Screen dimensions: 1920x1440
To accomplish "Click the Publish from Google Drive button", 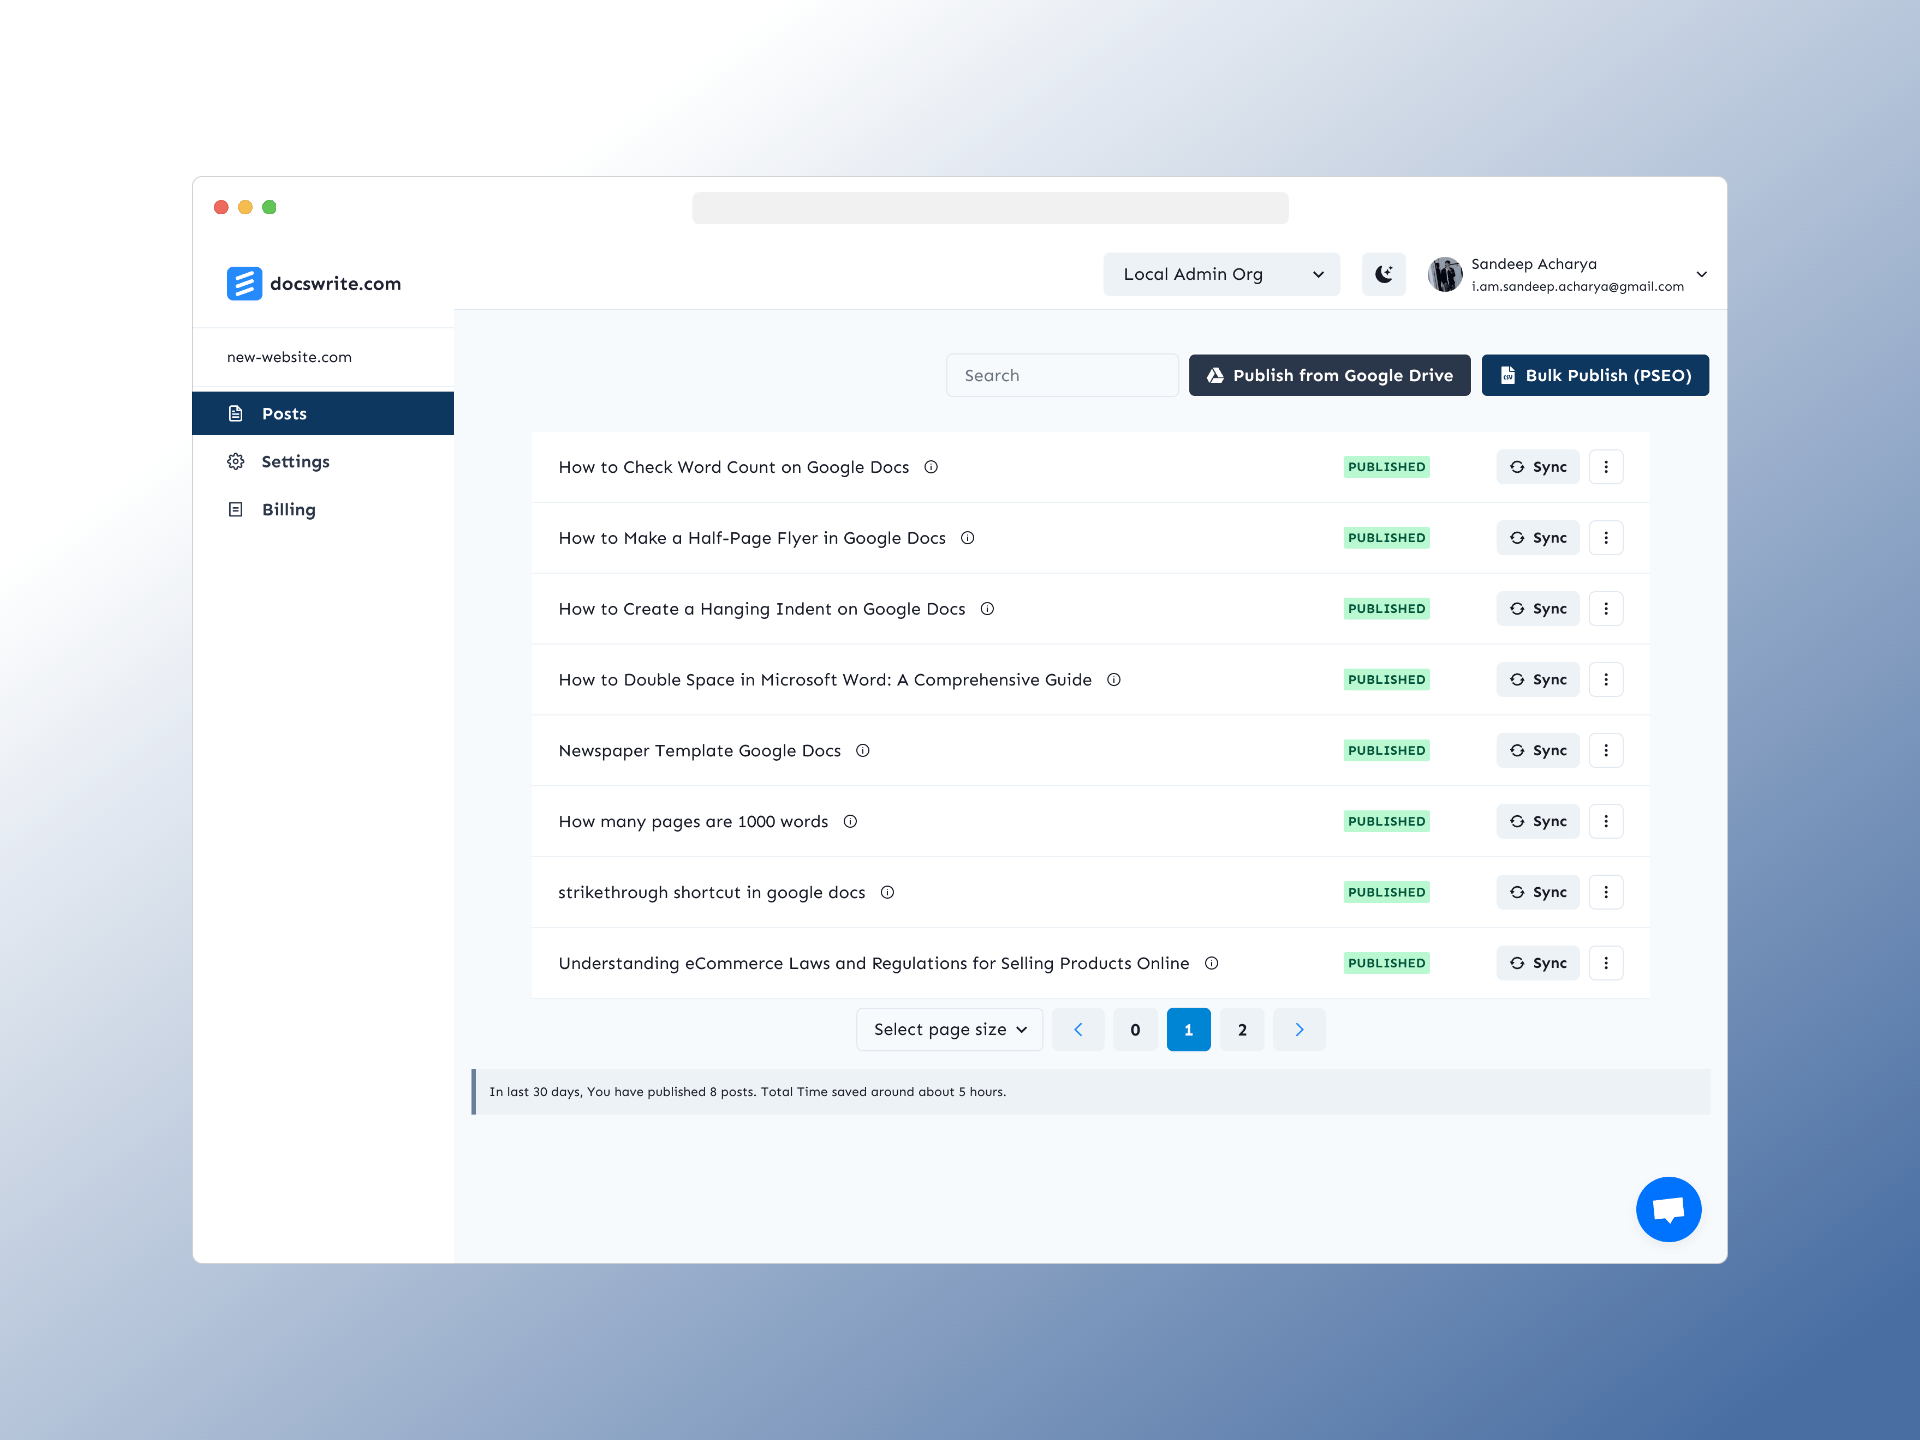I will click(x=1329, y=375).
